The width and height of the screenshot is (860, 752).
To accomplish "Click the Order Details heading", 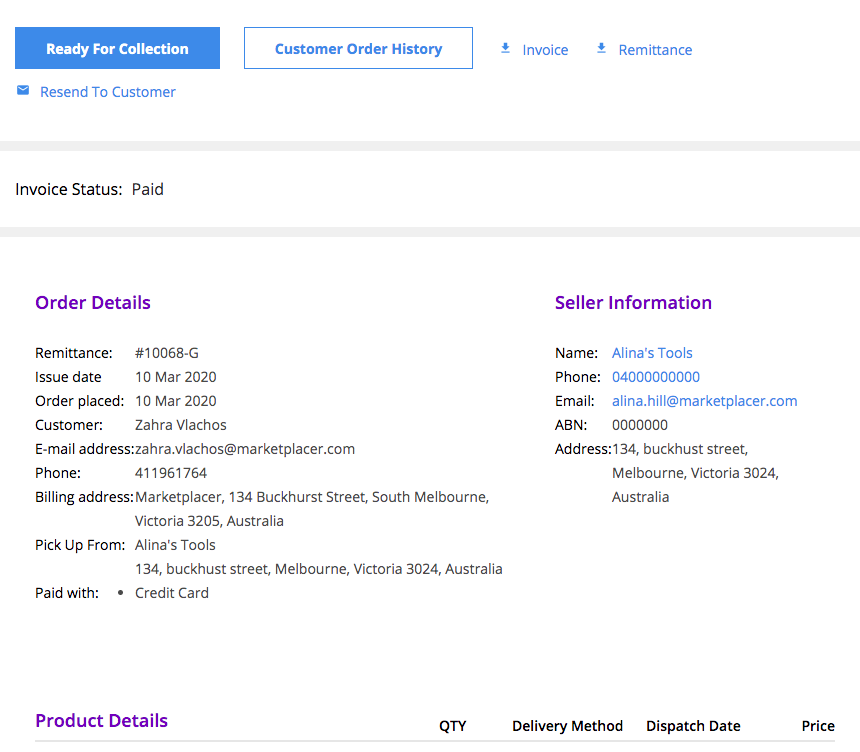I will (93, 303).
